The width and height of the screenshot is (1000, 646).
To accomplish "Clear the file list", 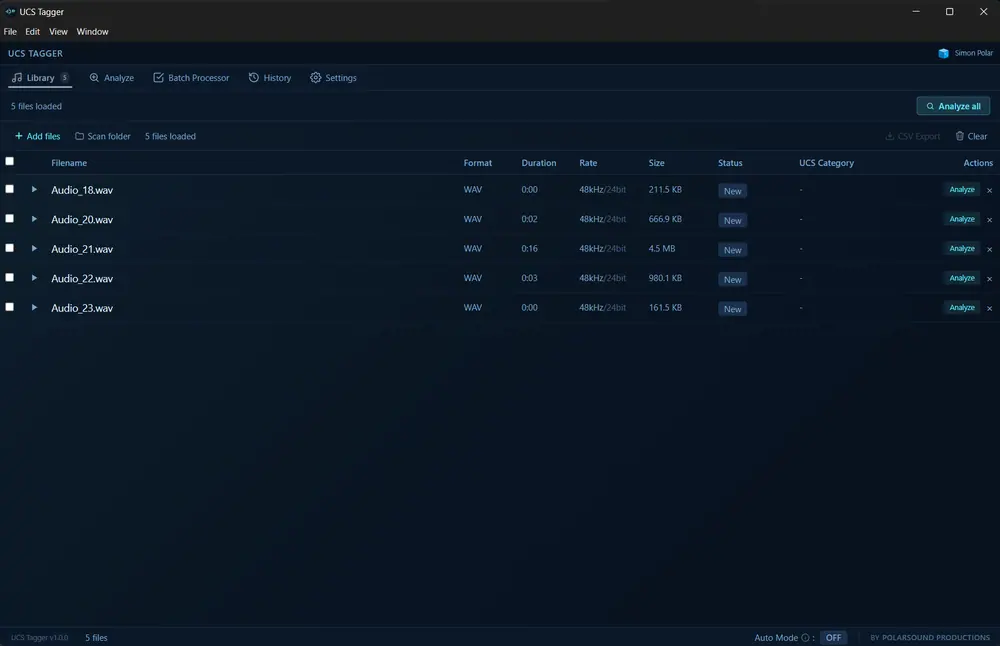I will tap(971, 136).
